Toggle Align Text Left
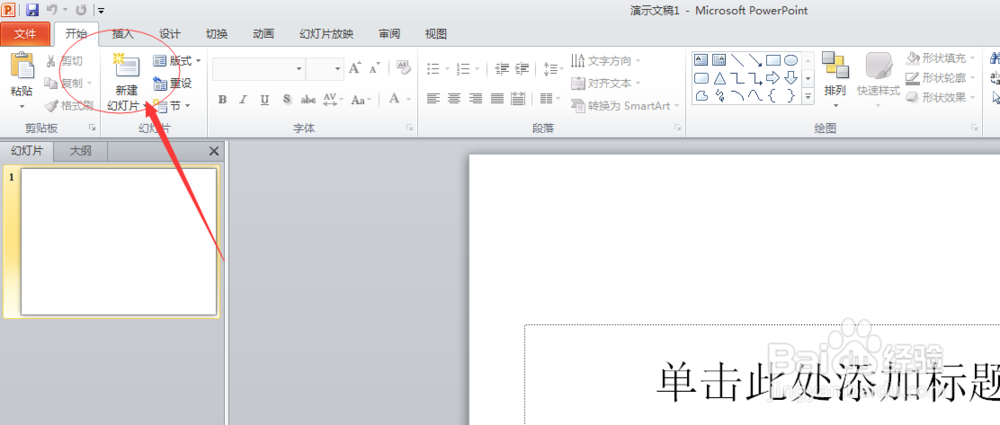Image resolution: width=1000 pixels, height=425 pixels. (434, 98)
